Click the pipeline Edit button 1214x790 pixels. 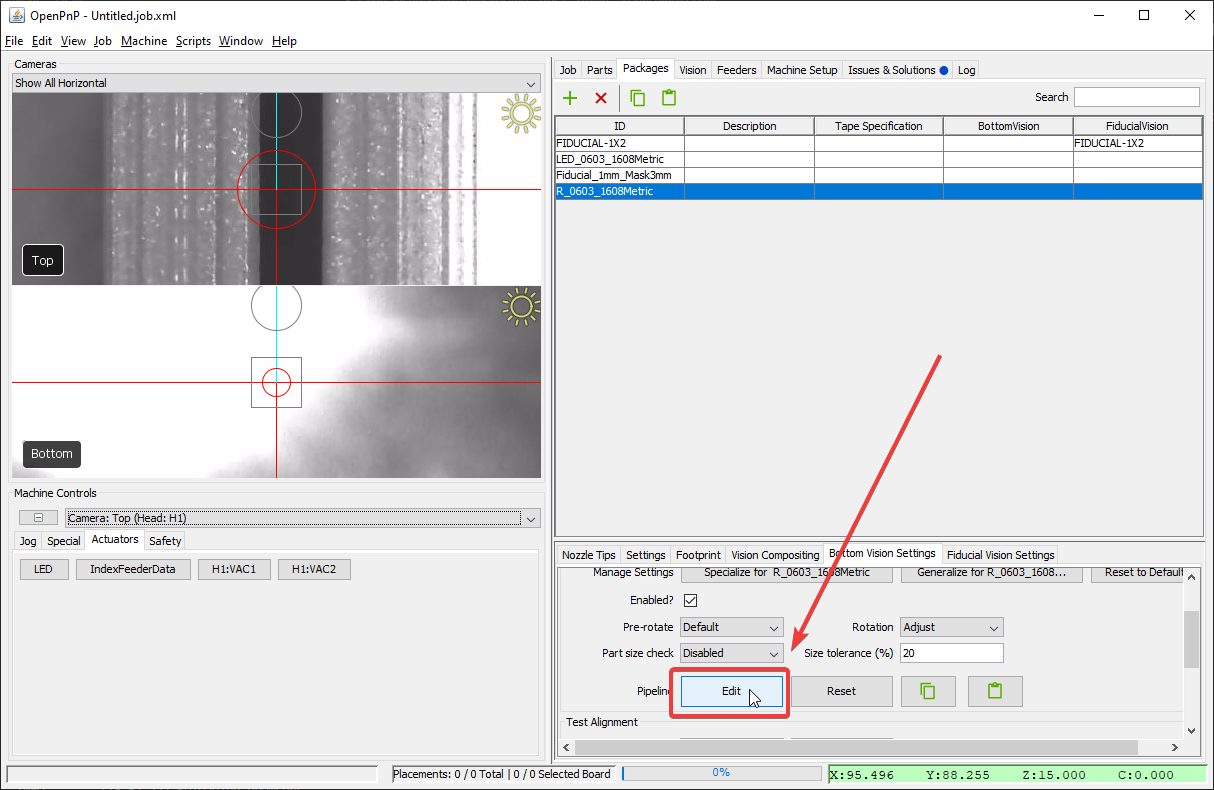(x=732, y=691)
